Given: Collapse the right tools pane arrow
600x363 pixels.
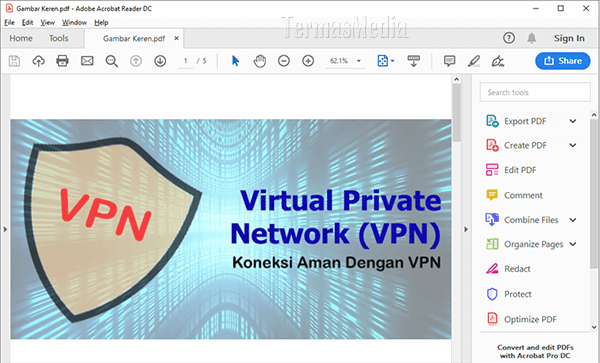Looking at the screenshot, I should (x=466, y=230).
